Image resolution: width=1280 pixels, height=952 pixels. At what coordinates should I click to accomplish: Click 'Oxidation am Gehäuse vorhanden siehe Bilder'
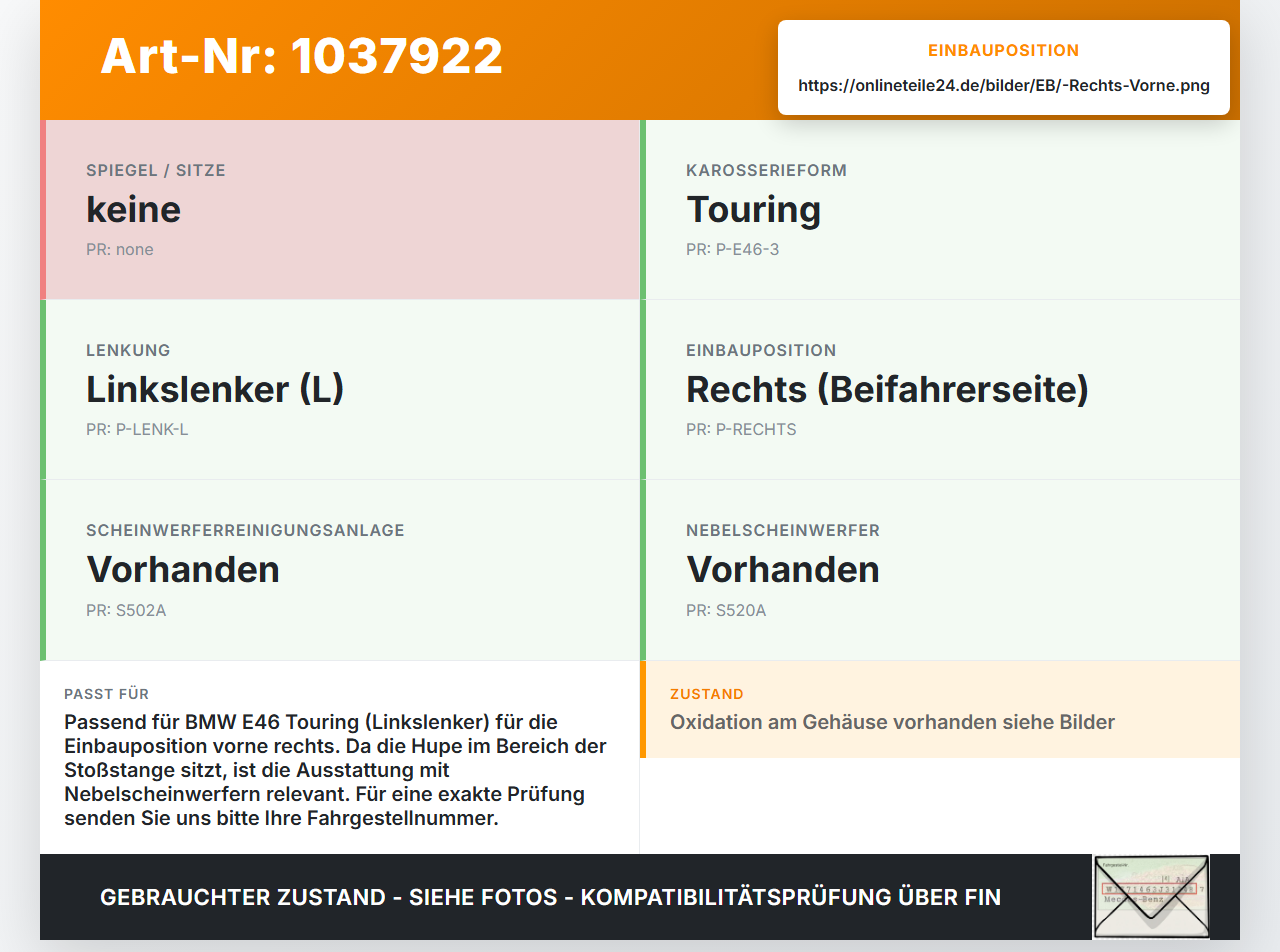[x=892, y=722]
